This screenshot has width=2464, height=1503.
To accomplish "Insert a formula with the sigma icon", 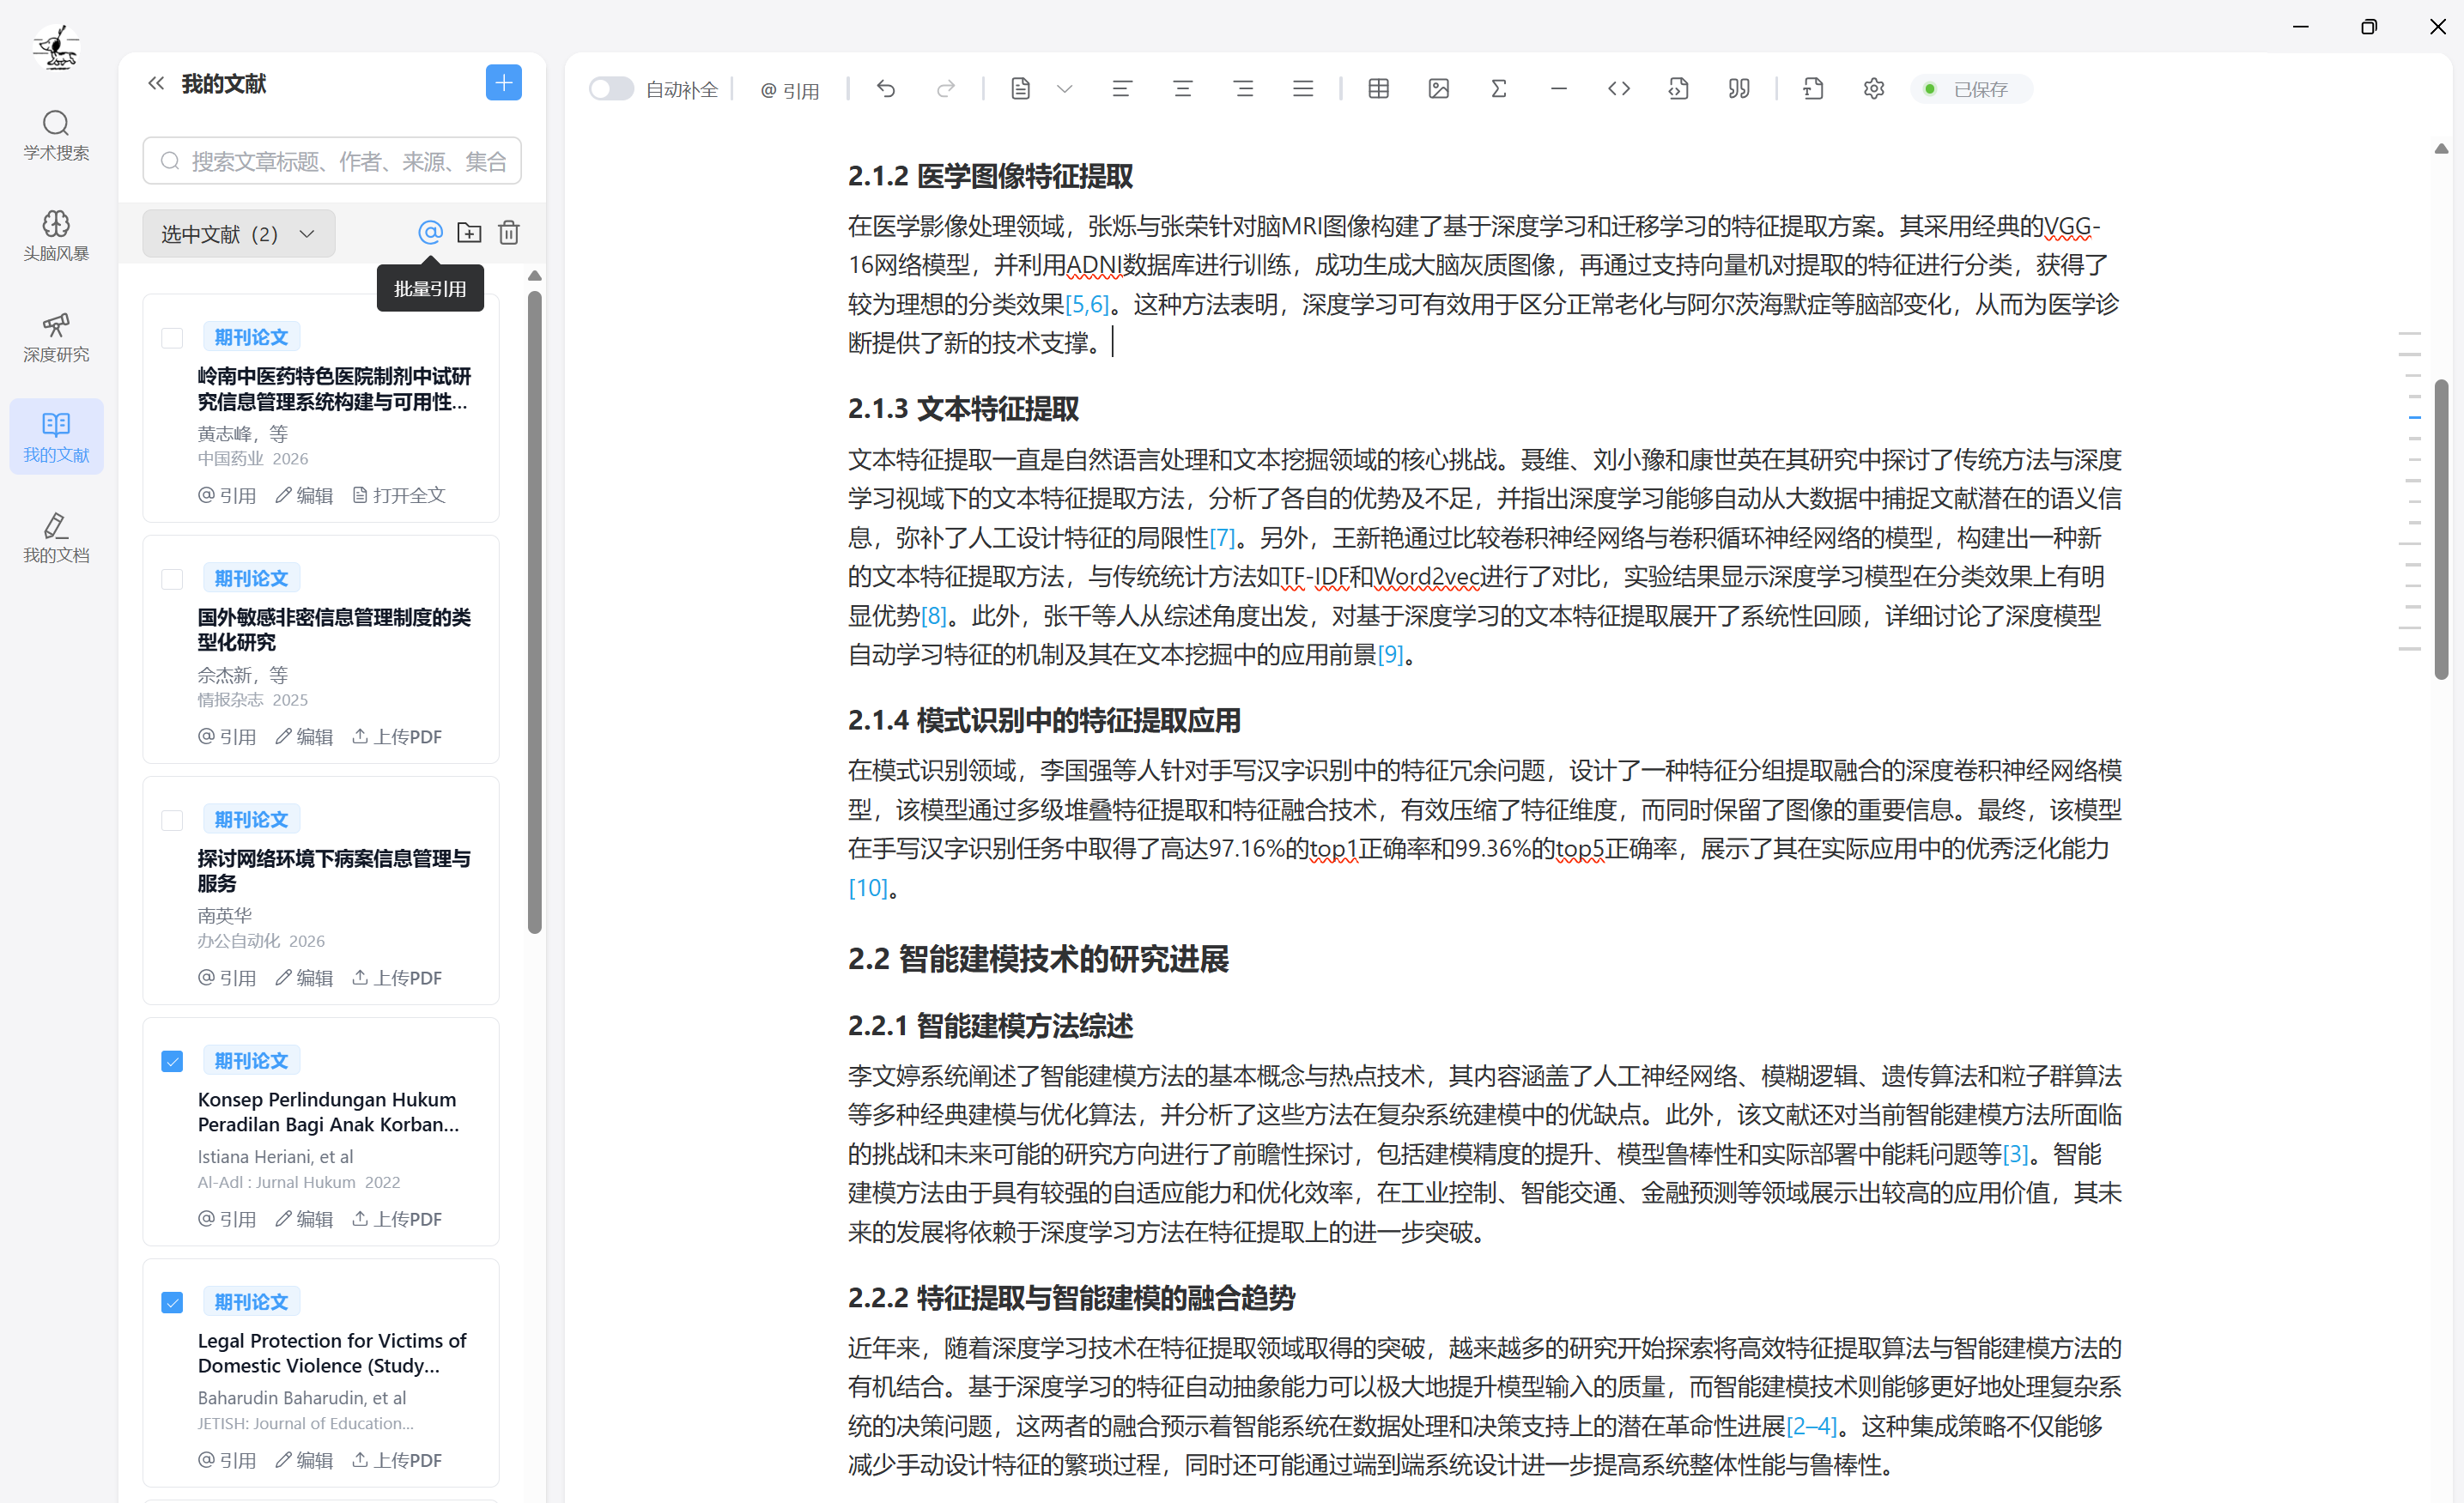I will pos(1498,89).
